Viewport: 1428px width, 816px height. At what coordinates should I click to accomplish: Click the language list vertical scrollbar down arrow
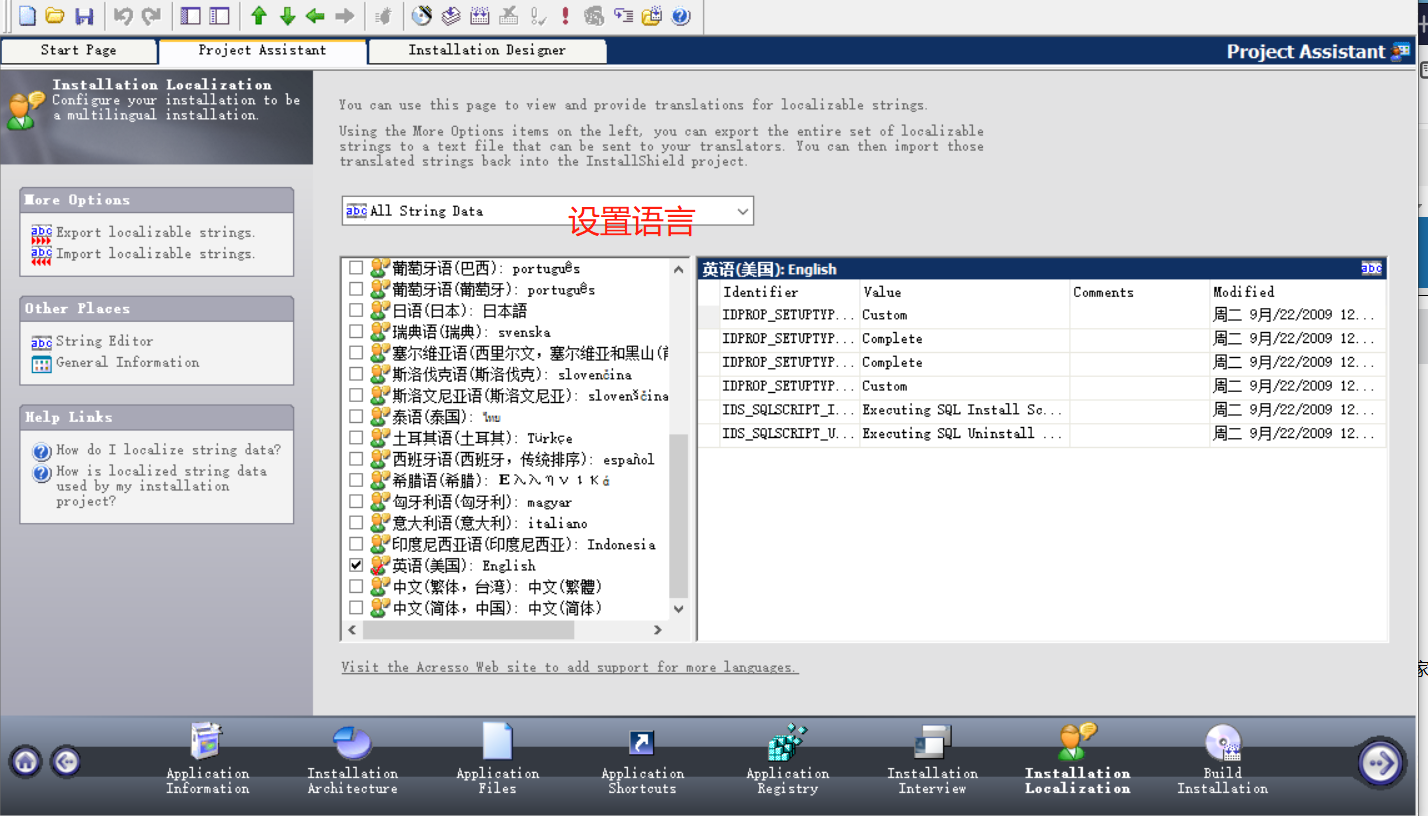679,608
